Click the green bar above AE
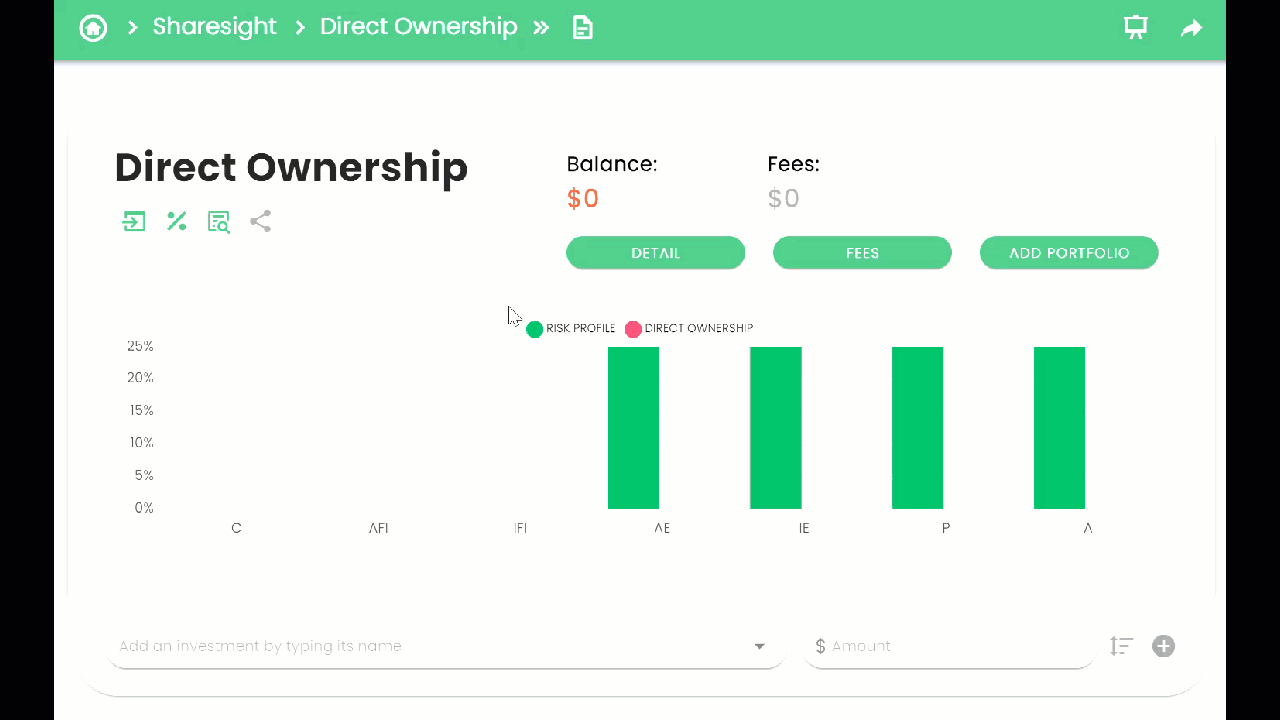Screen dimensions: 1280x720 [x=633, y=428]
